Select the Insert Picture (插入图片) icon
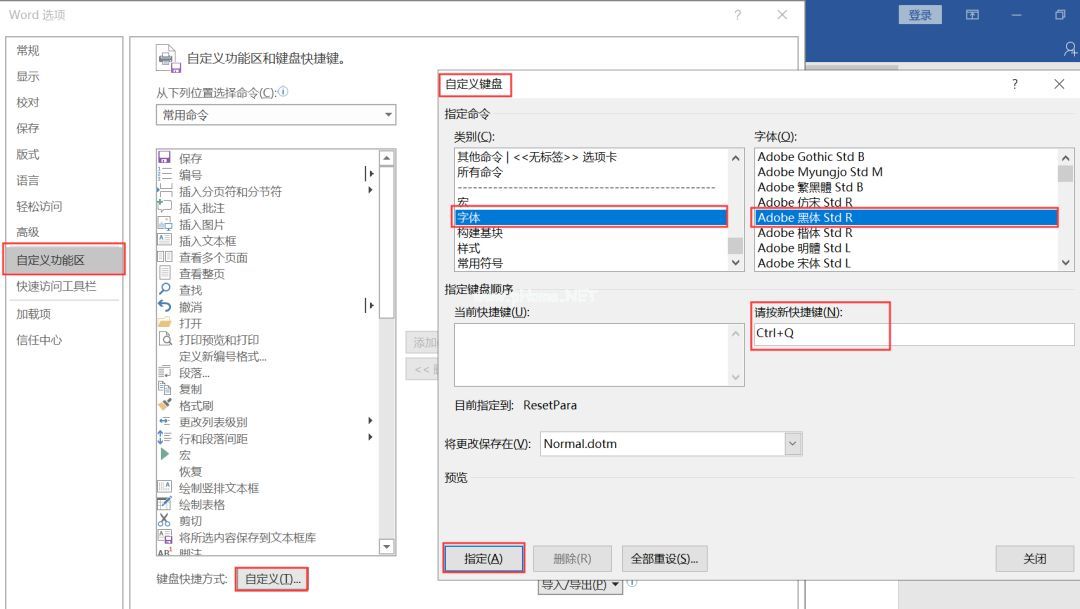 click(x=165, y=224)
